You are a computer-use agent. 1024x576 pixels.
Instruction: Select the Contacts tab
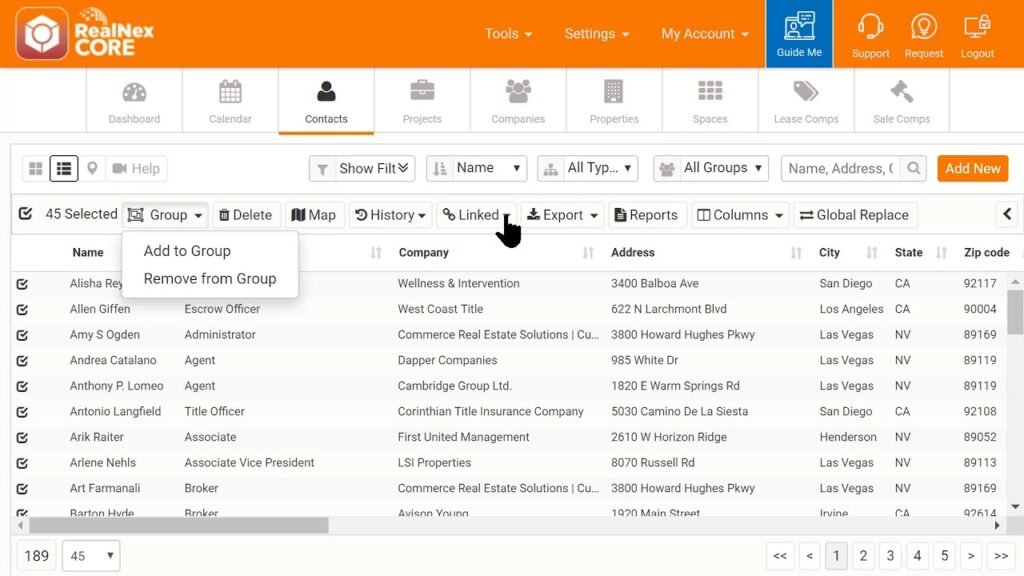pos(326,101)
